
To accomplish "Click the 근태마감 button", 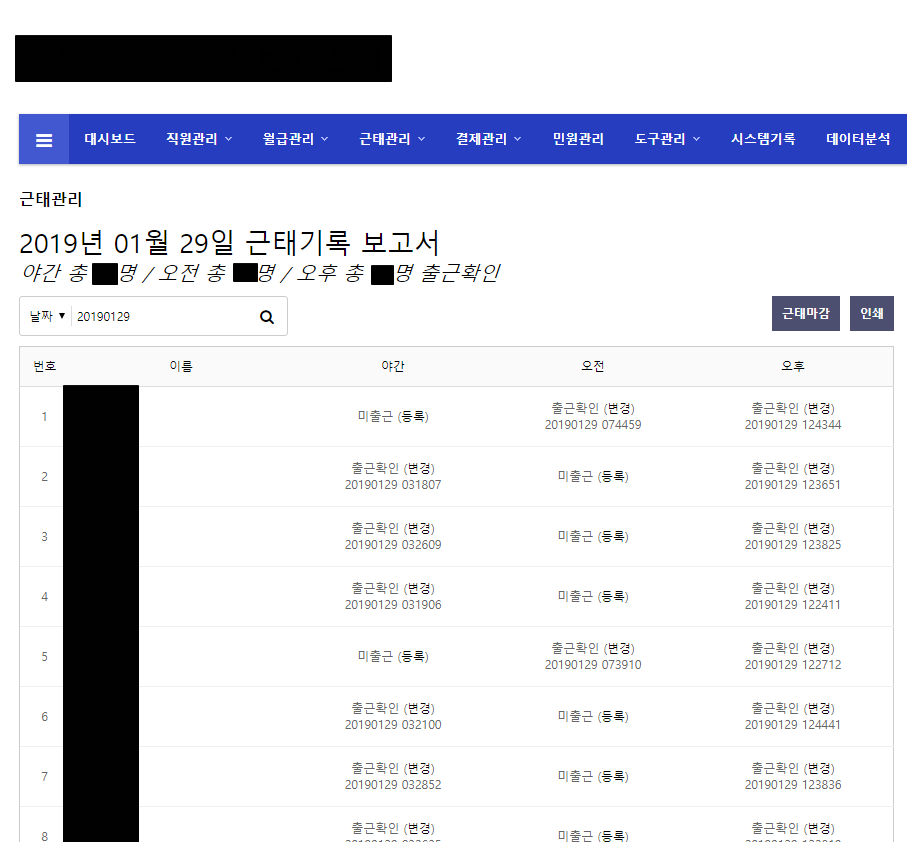I will coord(805,313).
